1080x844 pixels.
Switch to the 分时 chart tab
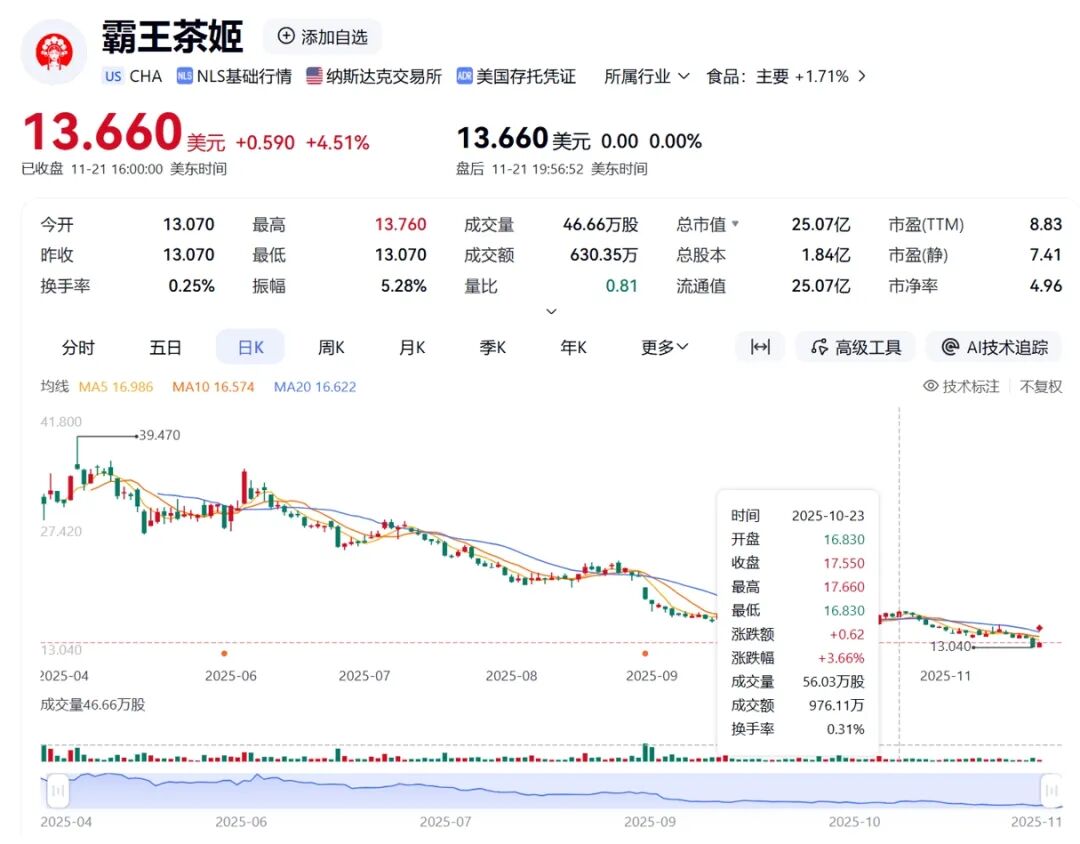(x=78, y=347)
